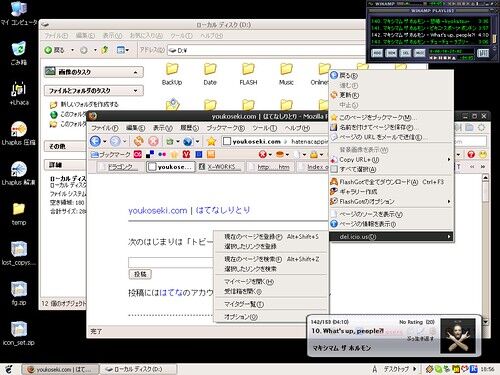This screenshot has width=500, height=375.
Task: Click the Desktop toolbar in the taskbar
Action: point(396,369)
